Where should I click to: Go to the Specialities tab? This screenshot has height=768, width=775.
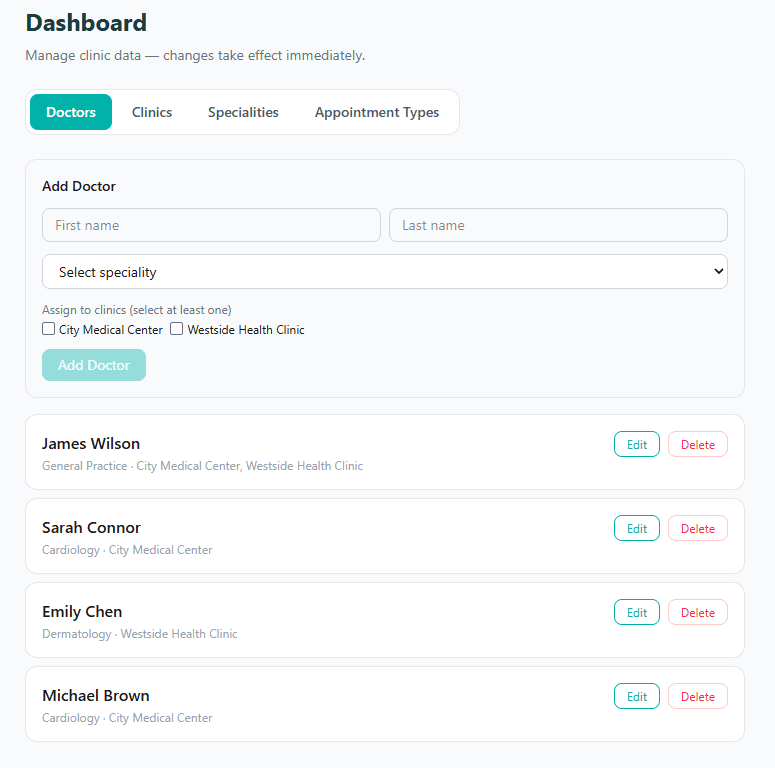243,112
